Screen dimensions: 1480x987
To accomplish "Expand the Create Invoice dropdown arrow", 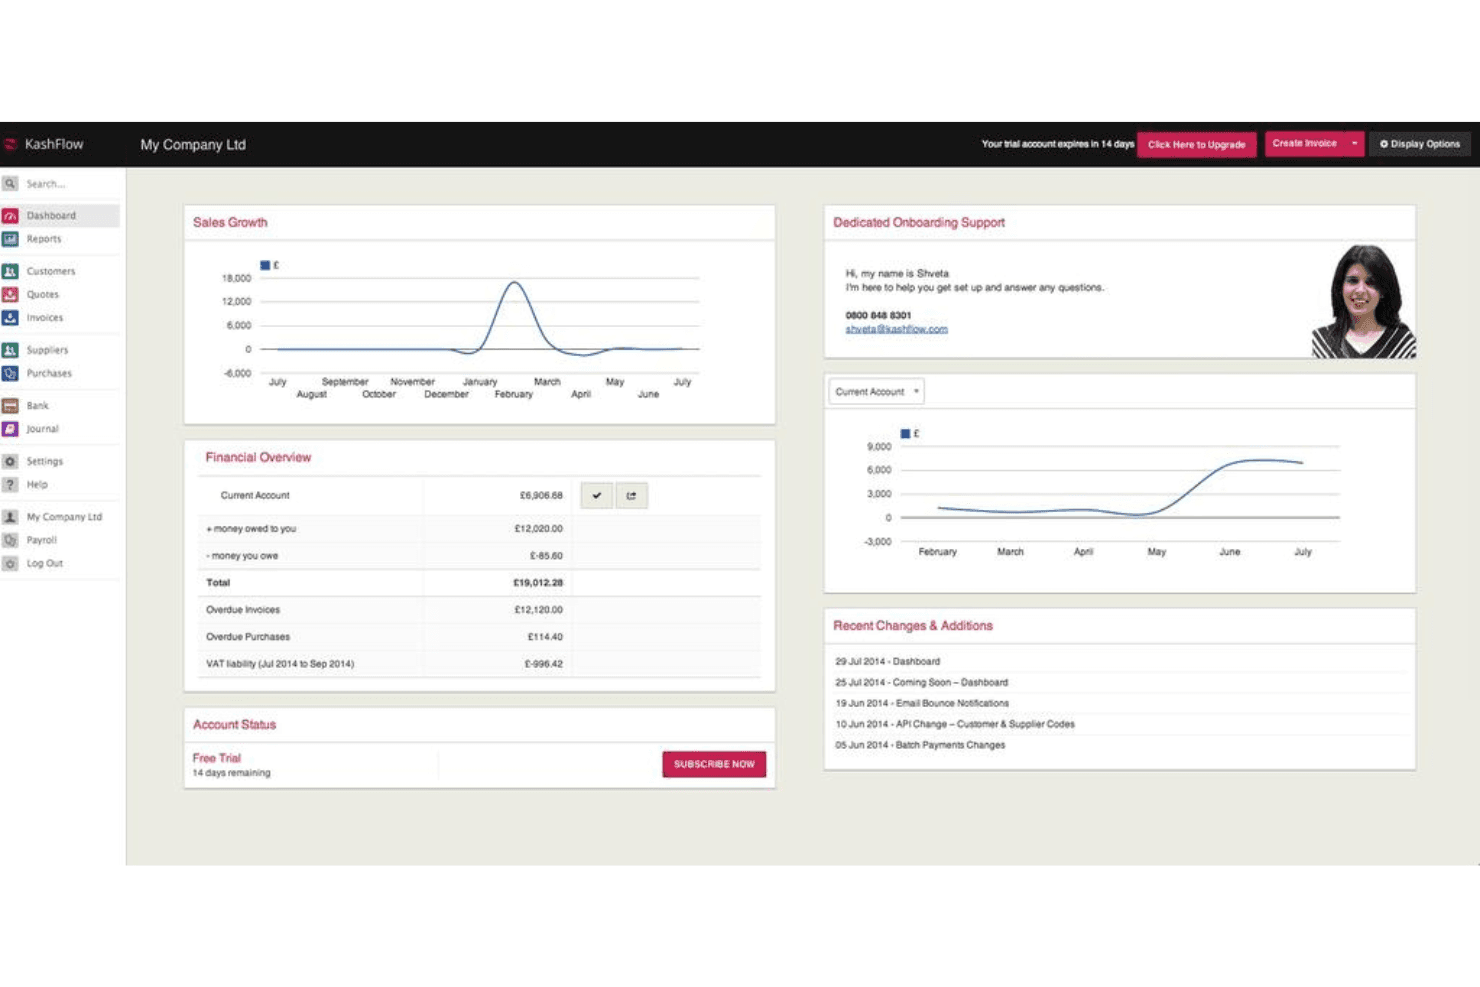I will click(1355, 144).
